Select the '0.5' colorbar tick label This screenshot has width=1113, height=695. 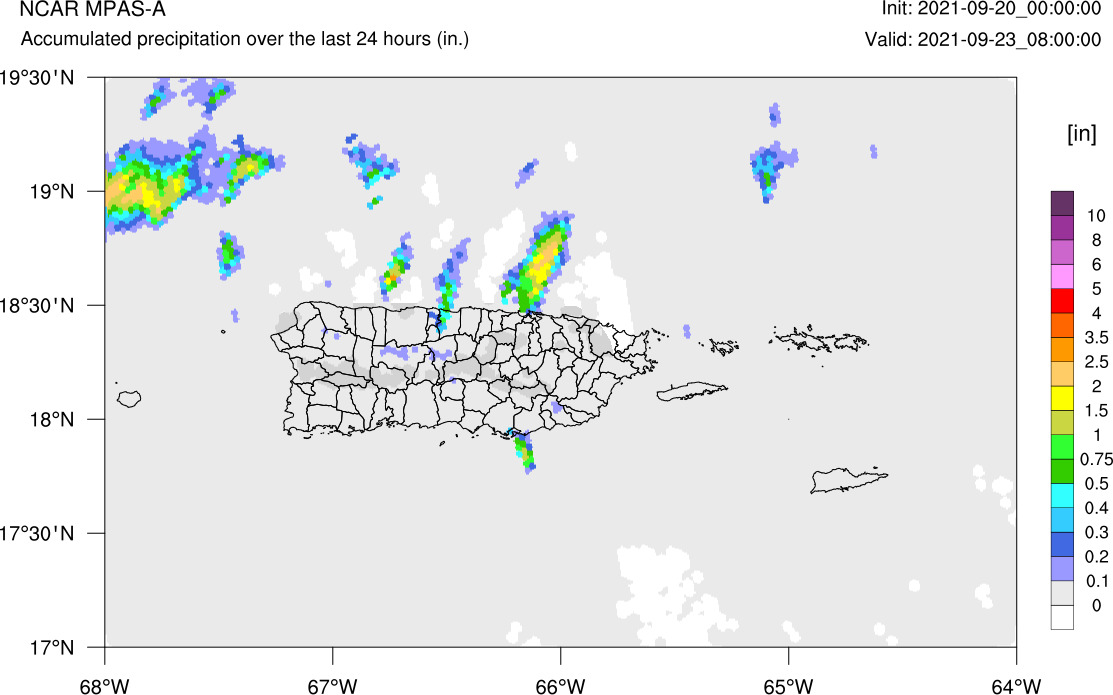coord(1097,483)
